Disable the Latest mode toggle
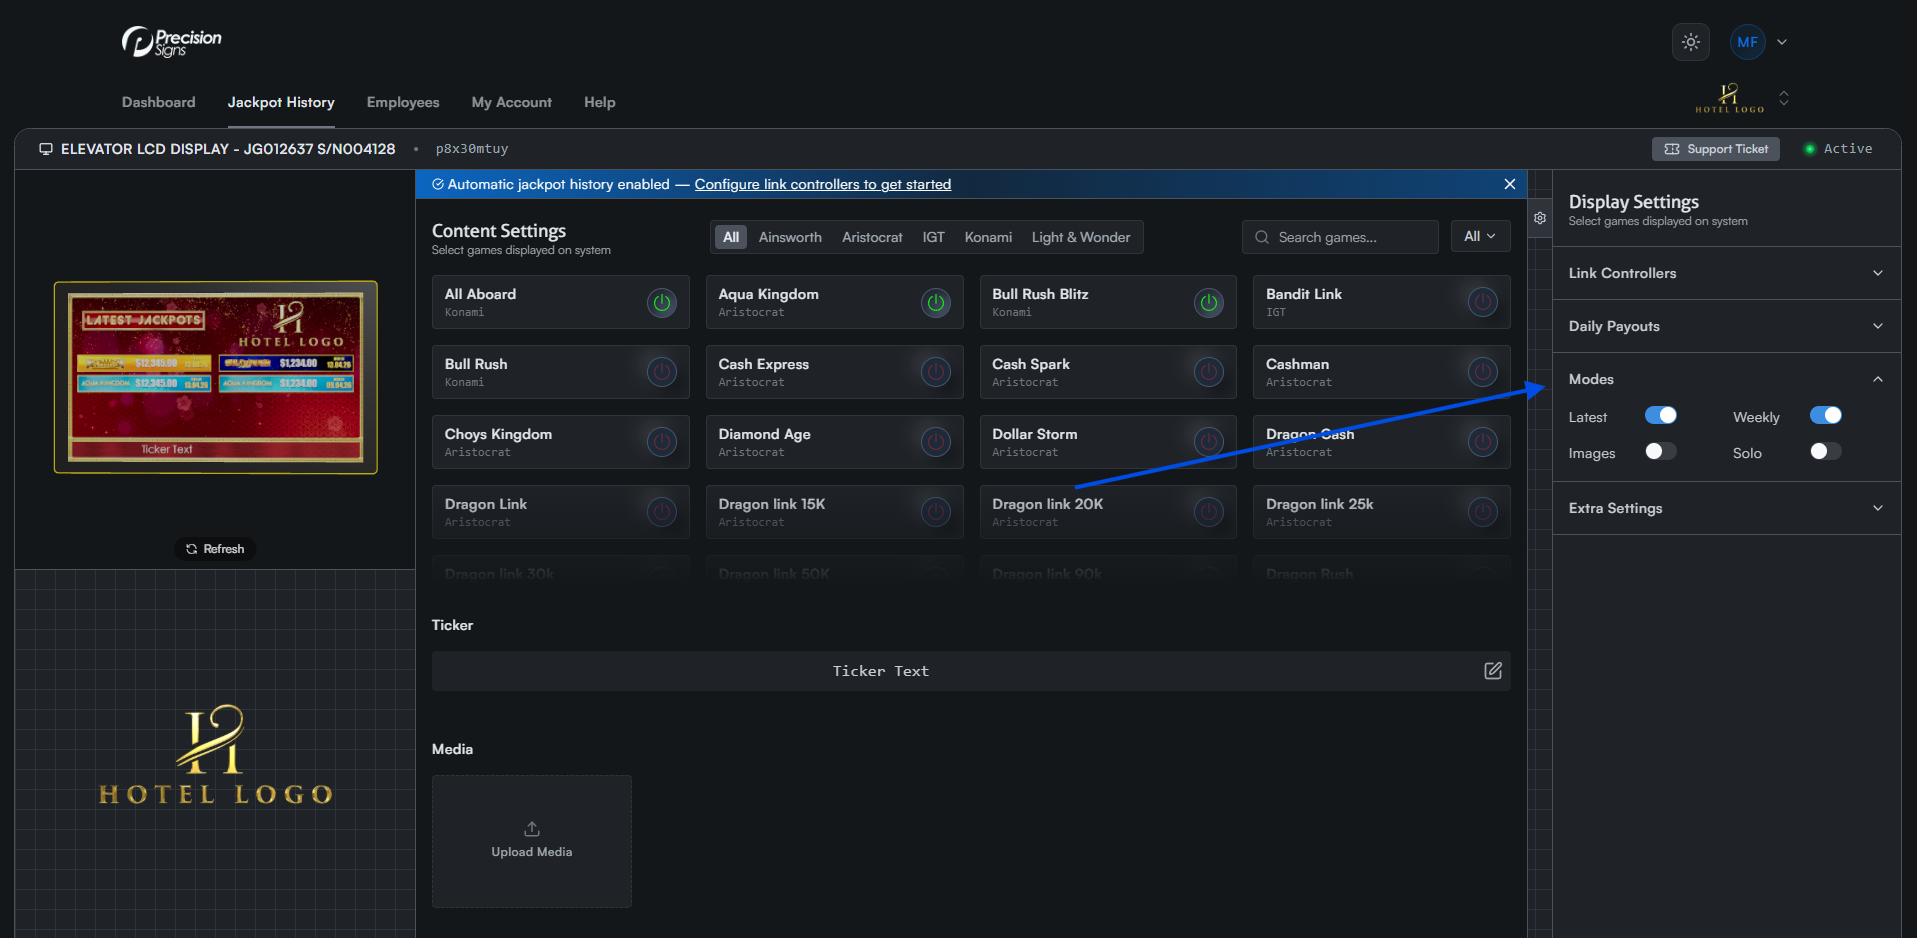 [1660, 414]
